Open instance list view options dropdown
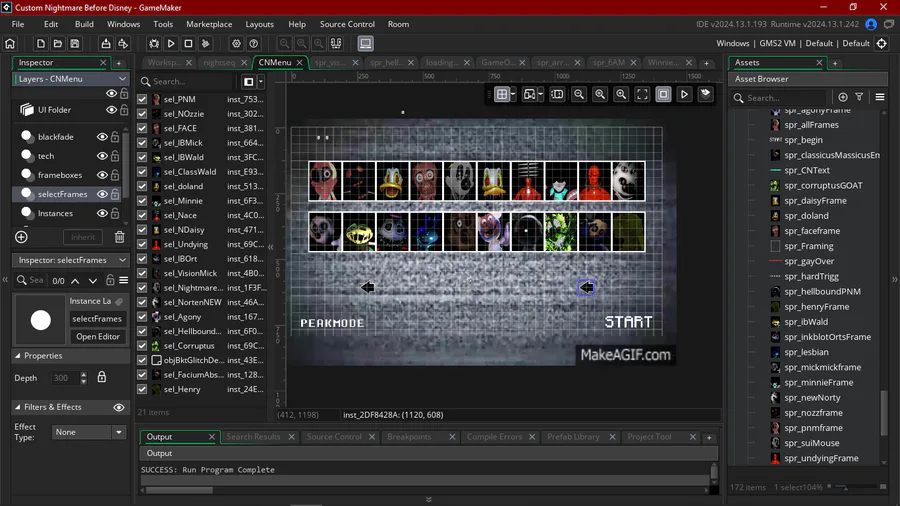 (x=261, y=81)
